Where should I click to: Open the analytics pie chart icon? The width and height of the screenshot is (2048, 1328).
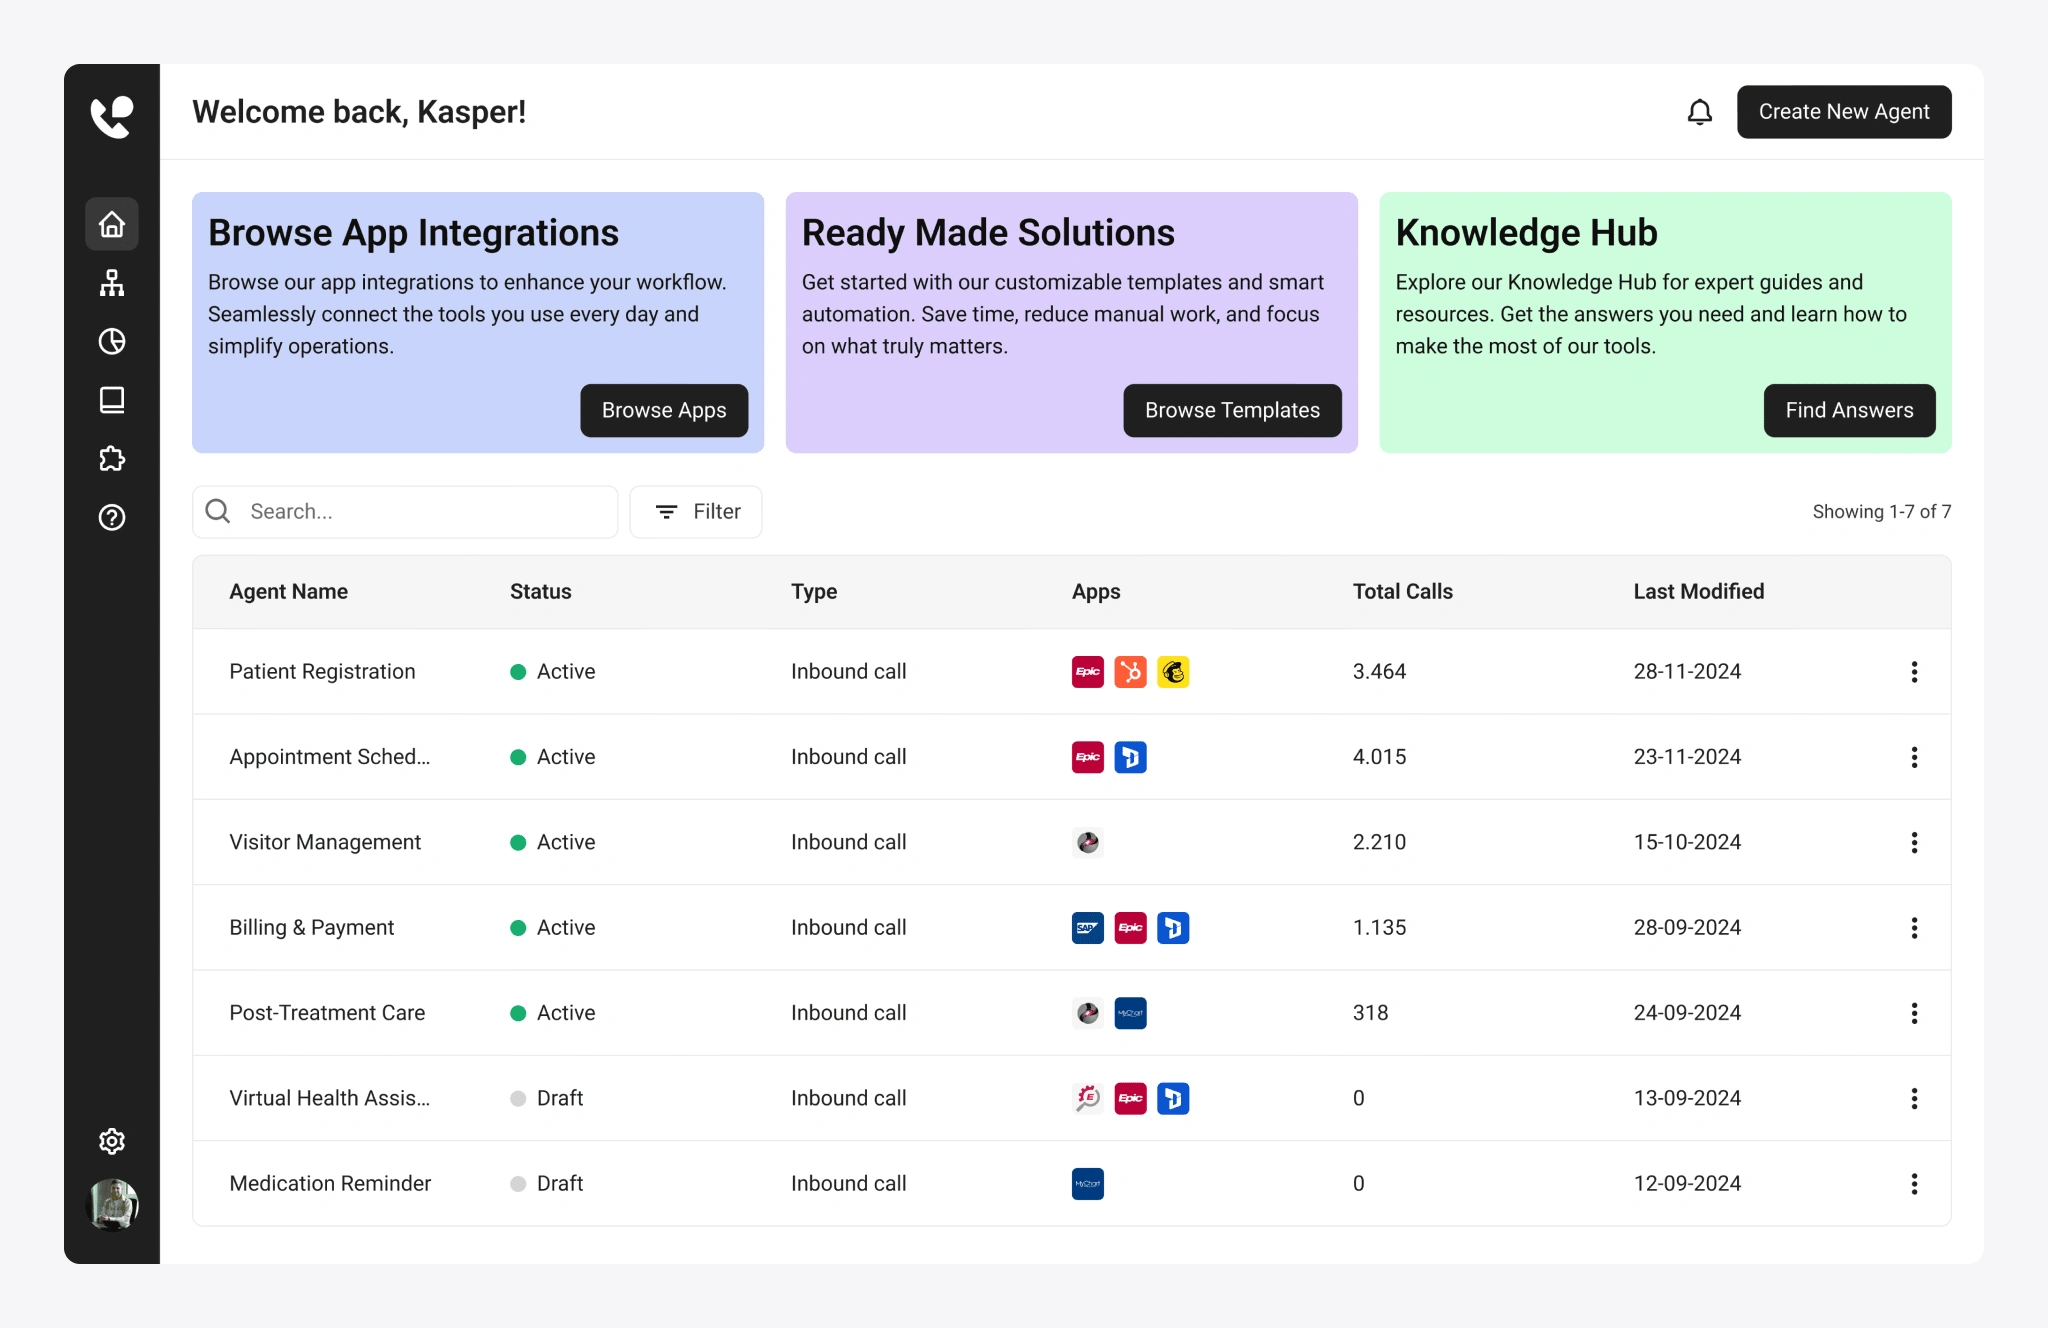(112, 341)
